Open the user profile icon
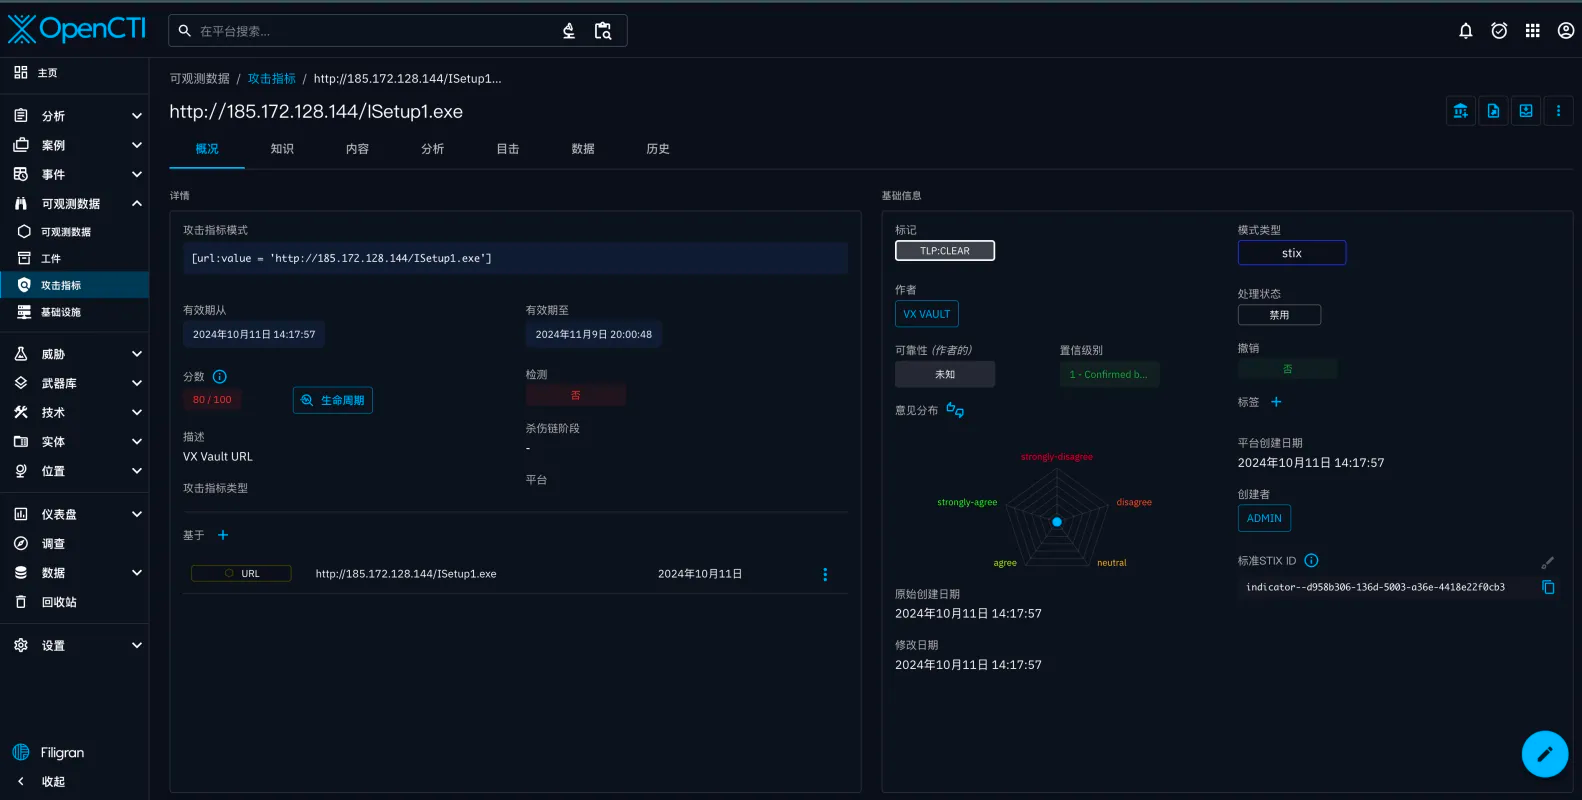The width and height of the screenshot is (1582, 800). pos(1566,31)
